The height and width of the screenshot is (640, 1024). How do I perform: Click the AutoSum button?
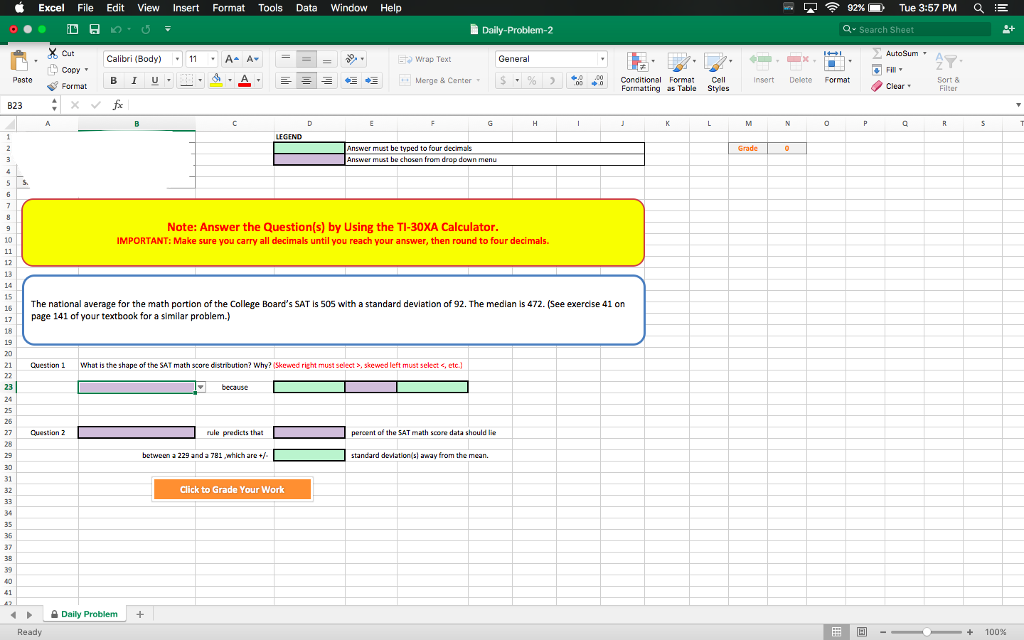click(x=897, y=53)
